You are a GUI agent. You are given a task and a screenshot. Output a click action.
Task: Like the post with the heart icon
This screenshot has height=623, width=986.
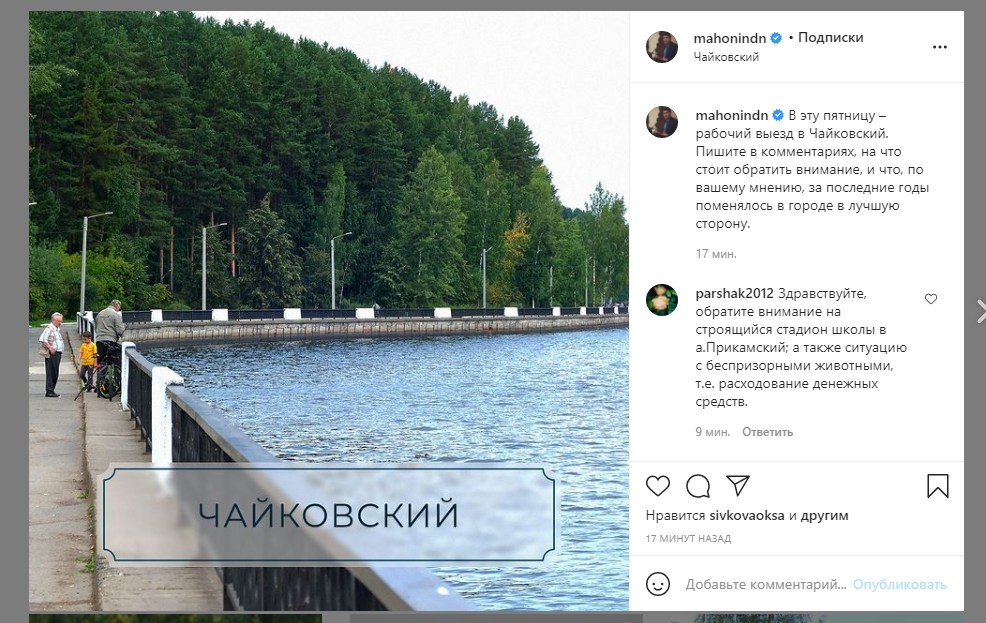pos(658,486)
